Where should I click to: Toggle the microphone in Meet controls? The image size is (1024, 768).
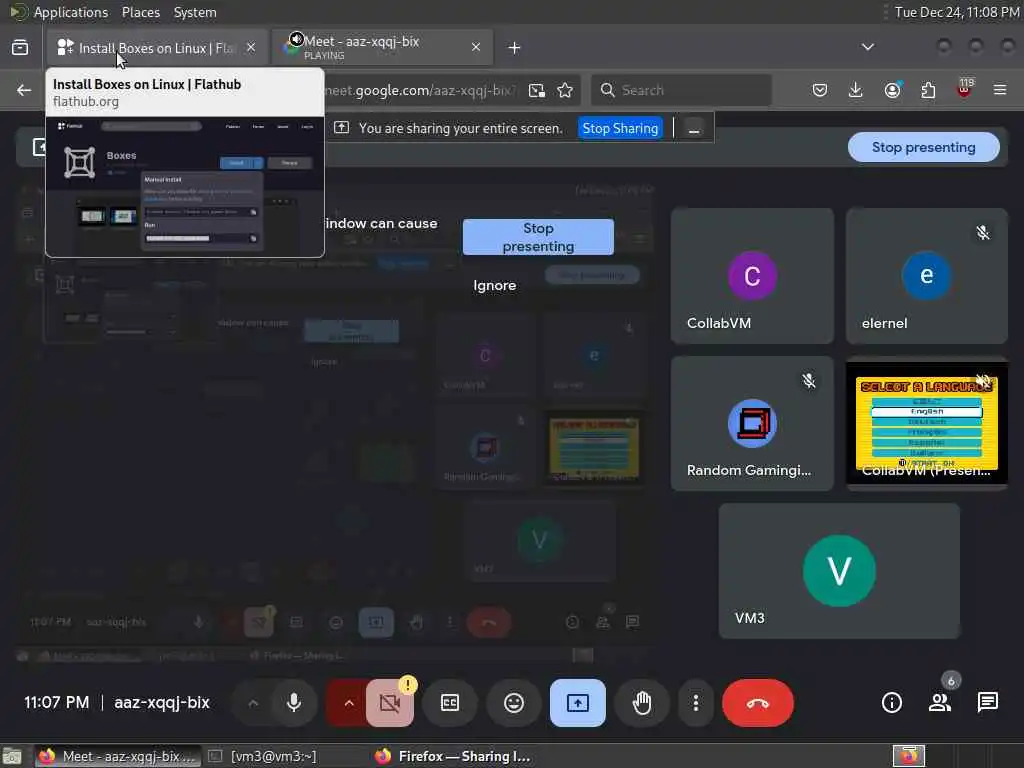[x=294, y=703]
